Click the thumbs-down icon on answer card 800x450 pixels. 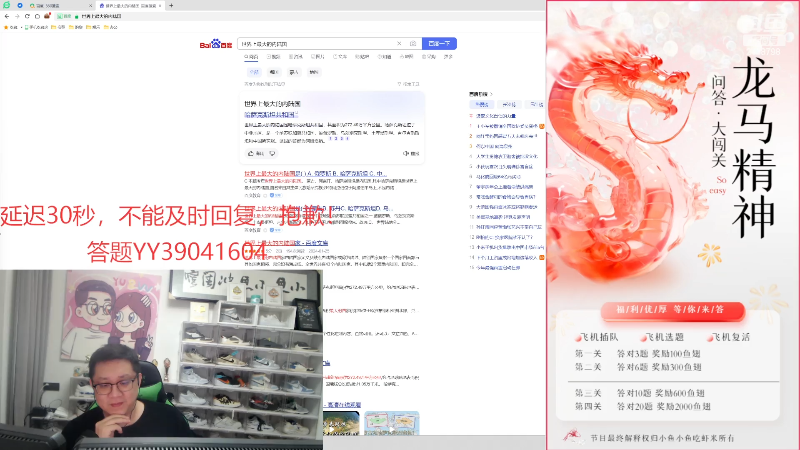pos(272,154)
